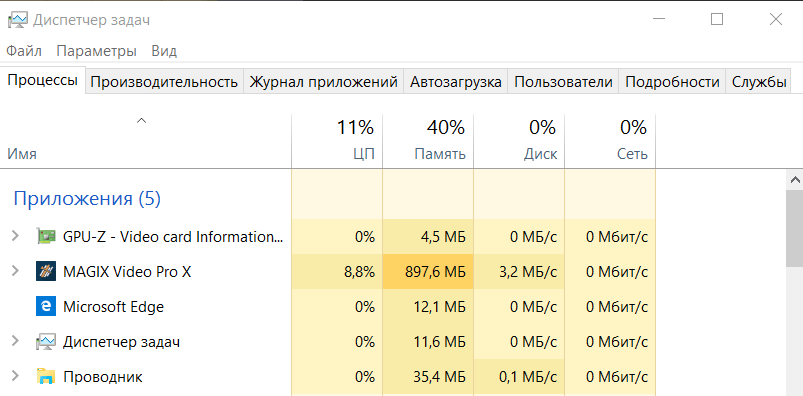Viewport: 803px width, 396px height.
Task: Expand the MAGIX Video Pro X entry
Action: (15, 271)
